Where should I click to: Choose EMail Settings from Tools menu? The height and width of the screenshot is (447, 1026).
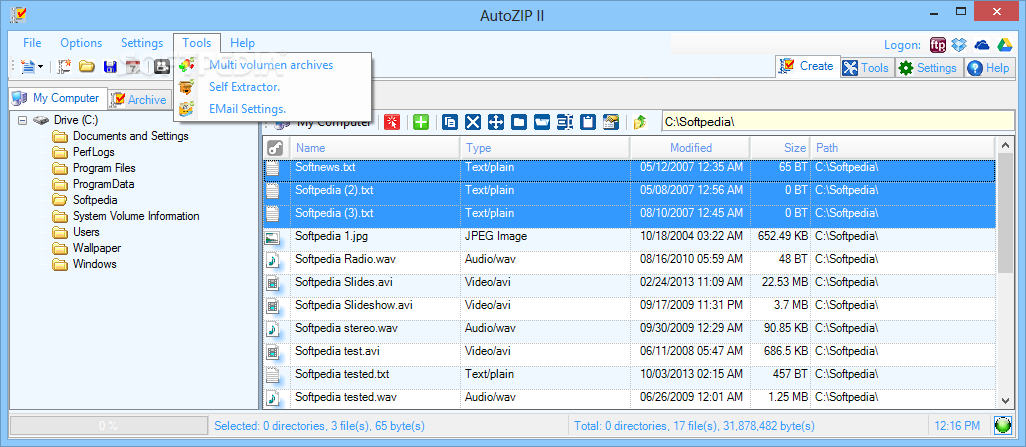pyautogui.click(x=272, y=109)
